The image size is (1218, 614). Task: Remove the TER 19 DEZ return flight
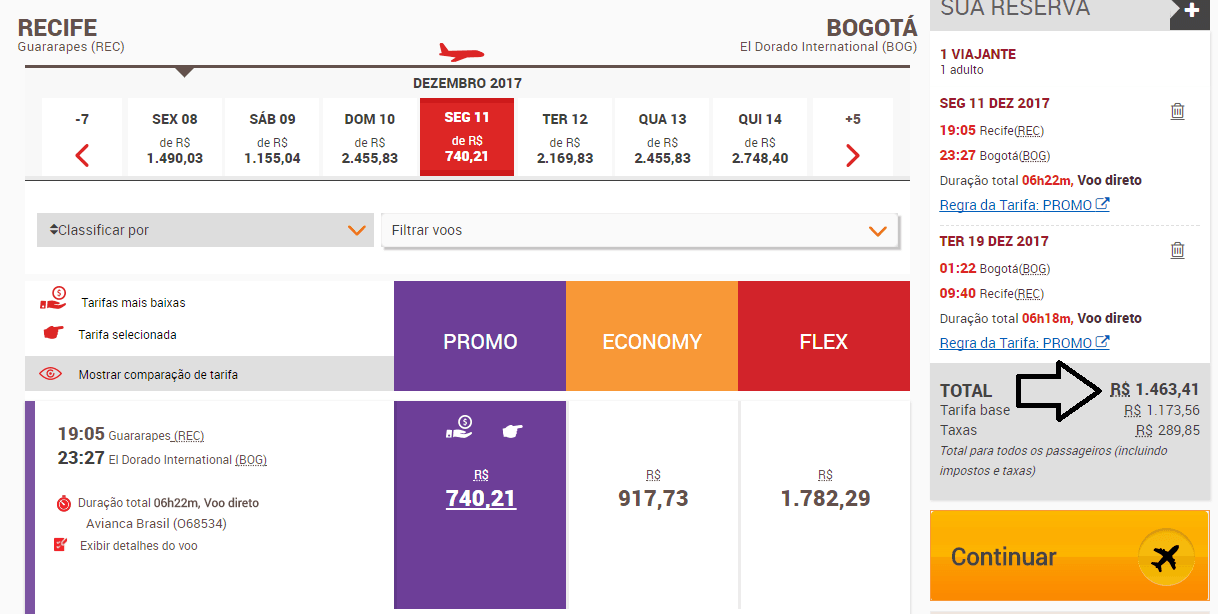point(1177,250)
